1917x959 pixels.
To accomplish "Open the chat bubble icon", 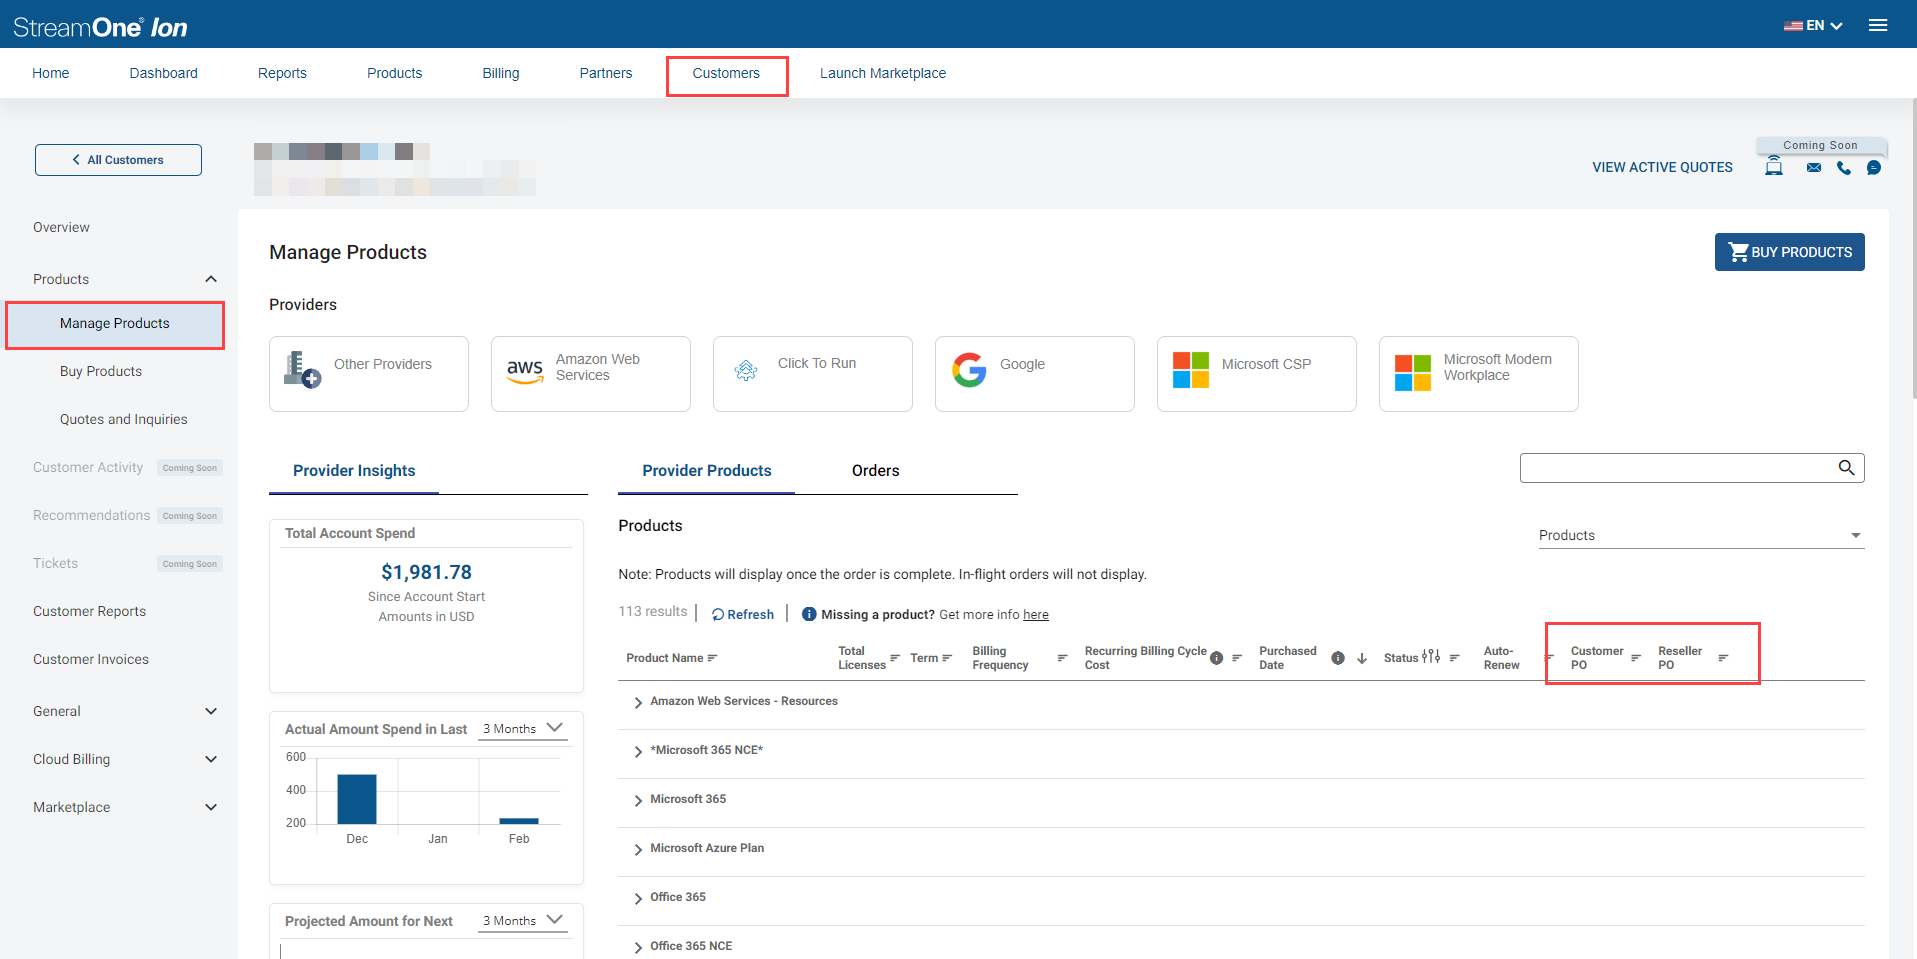I will pos(1874,168).
